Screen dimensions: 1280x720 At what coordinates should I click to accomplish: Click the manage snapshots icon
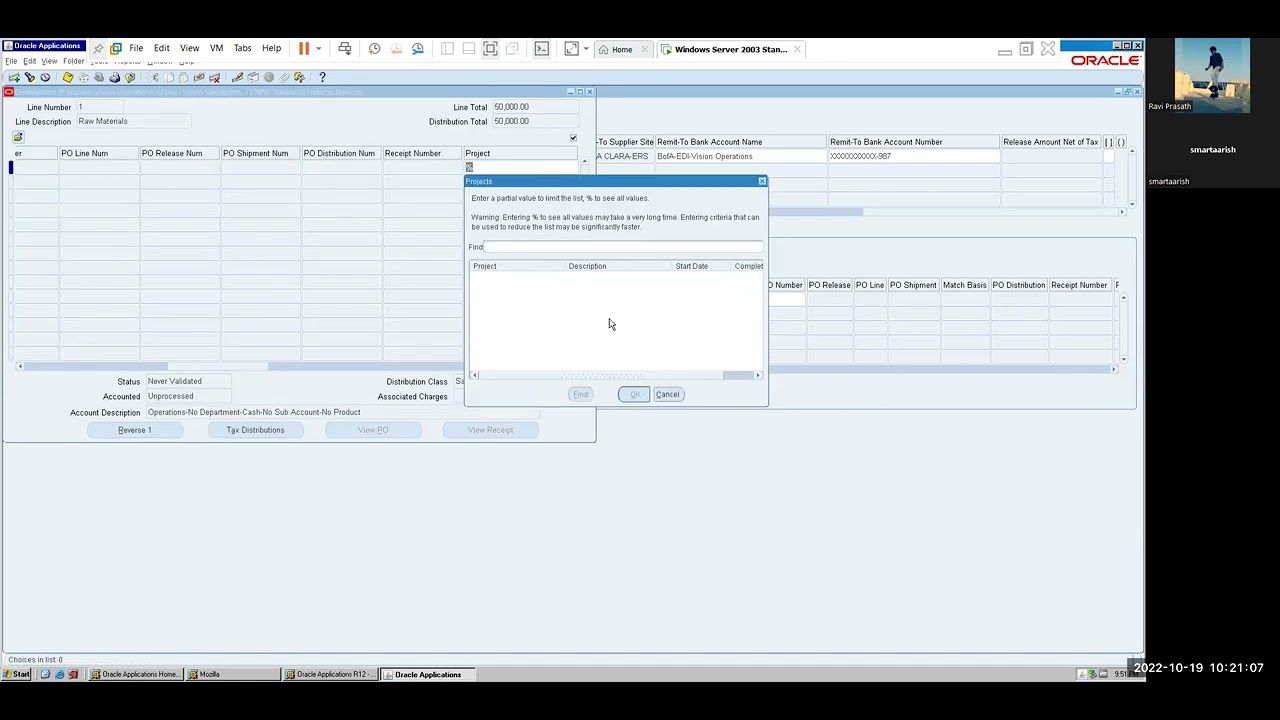pos(418,48)
